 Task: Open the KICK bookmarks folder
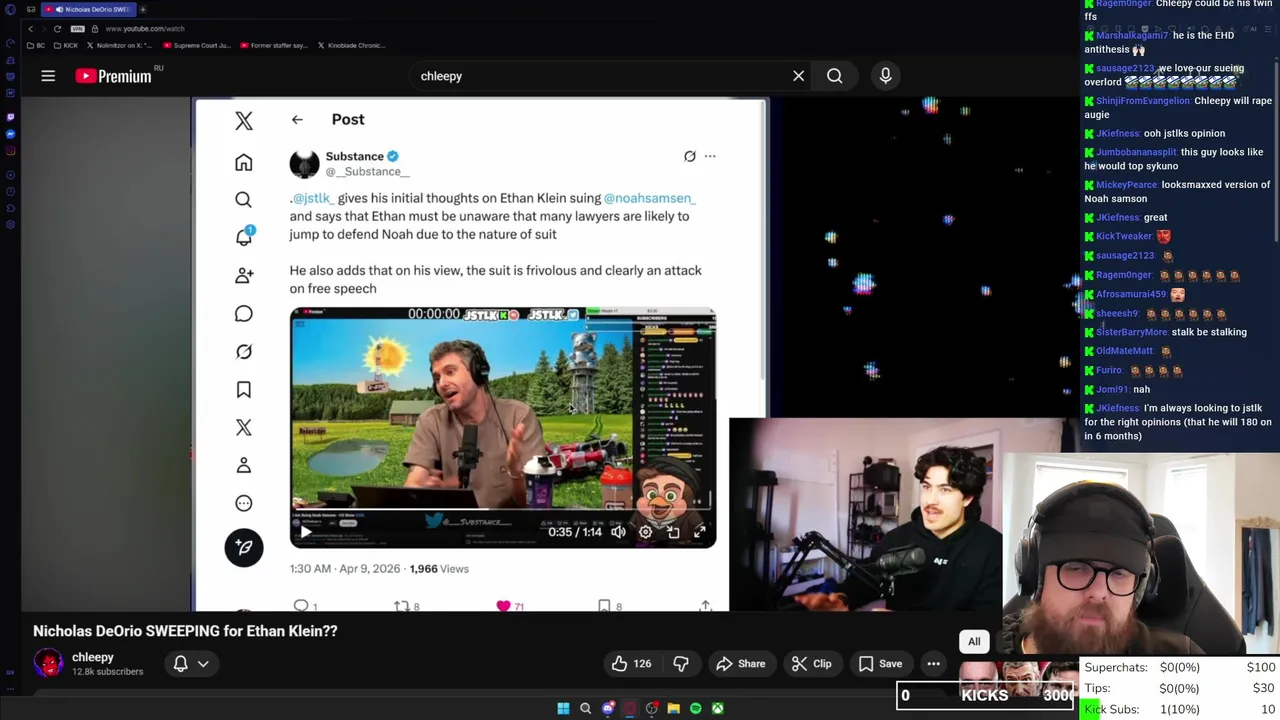click(66, 45)
